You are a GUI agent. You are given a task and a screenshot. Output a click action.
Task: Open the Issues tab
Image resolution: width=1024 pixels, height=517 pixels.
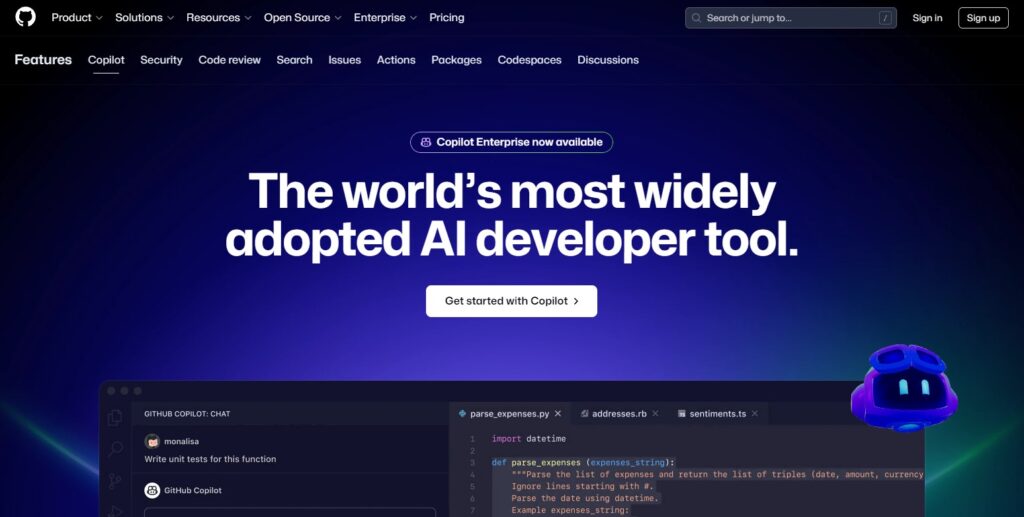[344, 60]
